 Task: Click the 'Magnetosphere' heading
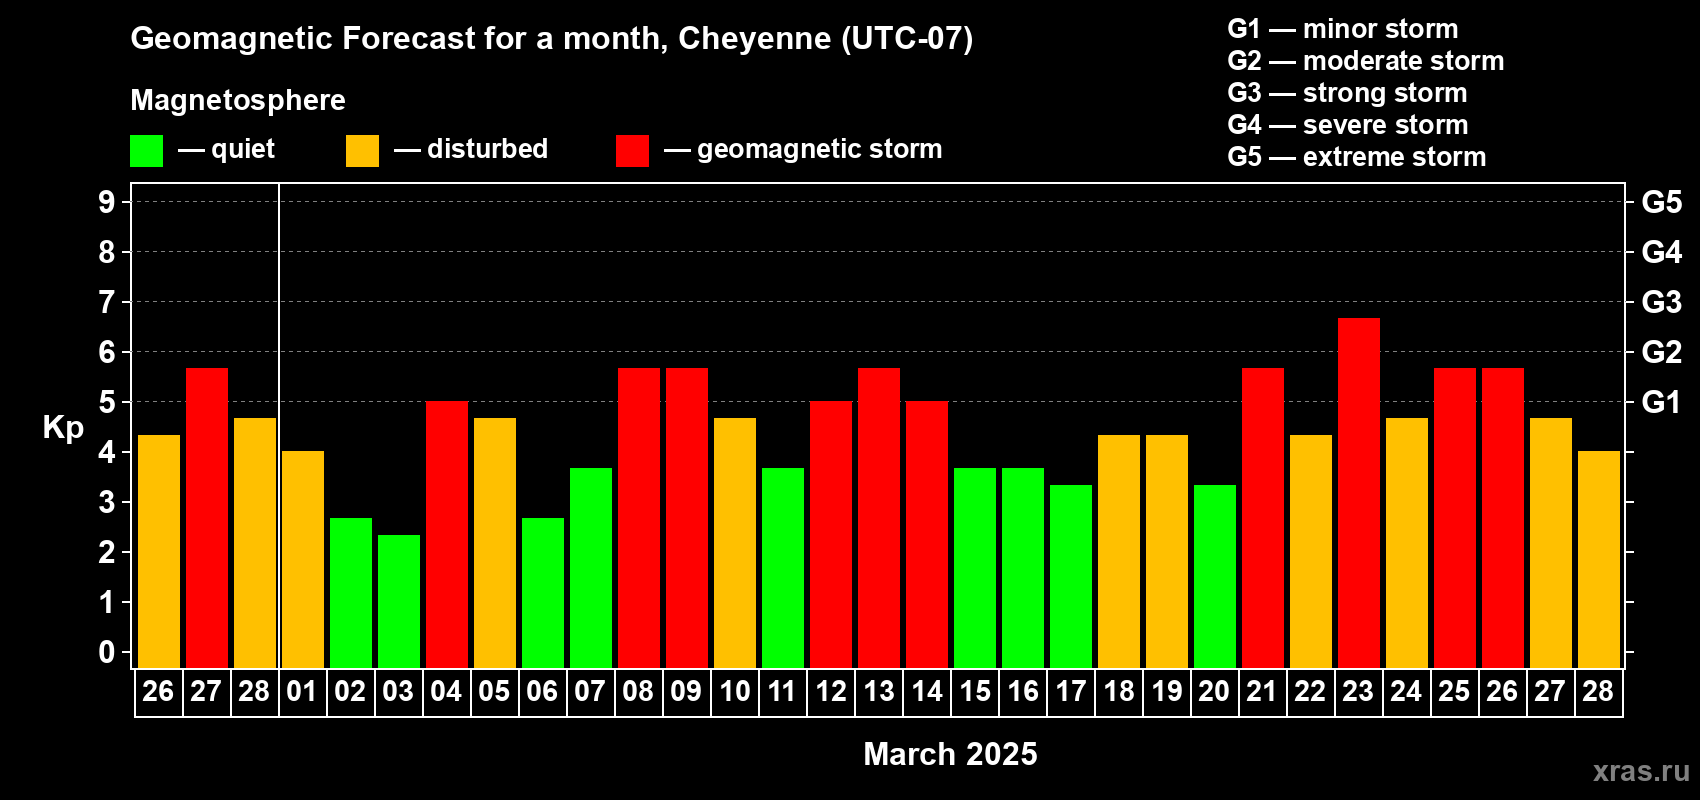point(238,100)
